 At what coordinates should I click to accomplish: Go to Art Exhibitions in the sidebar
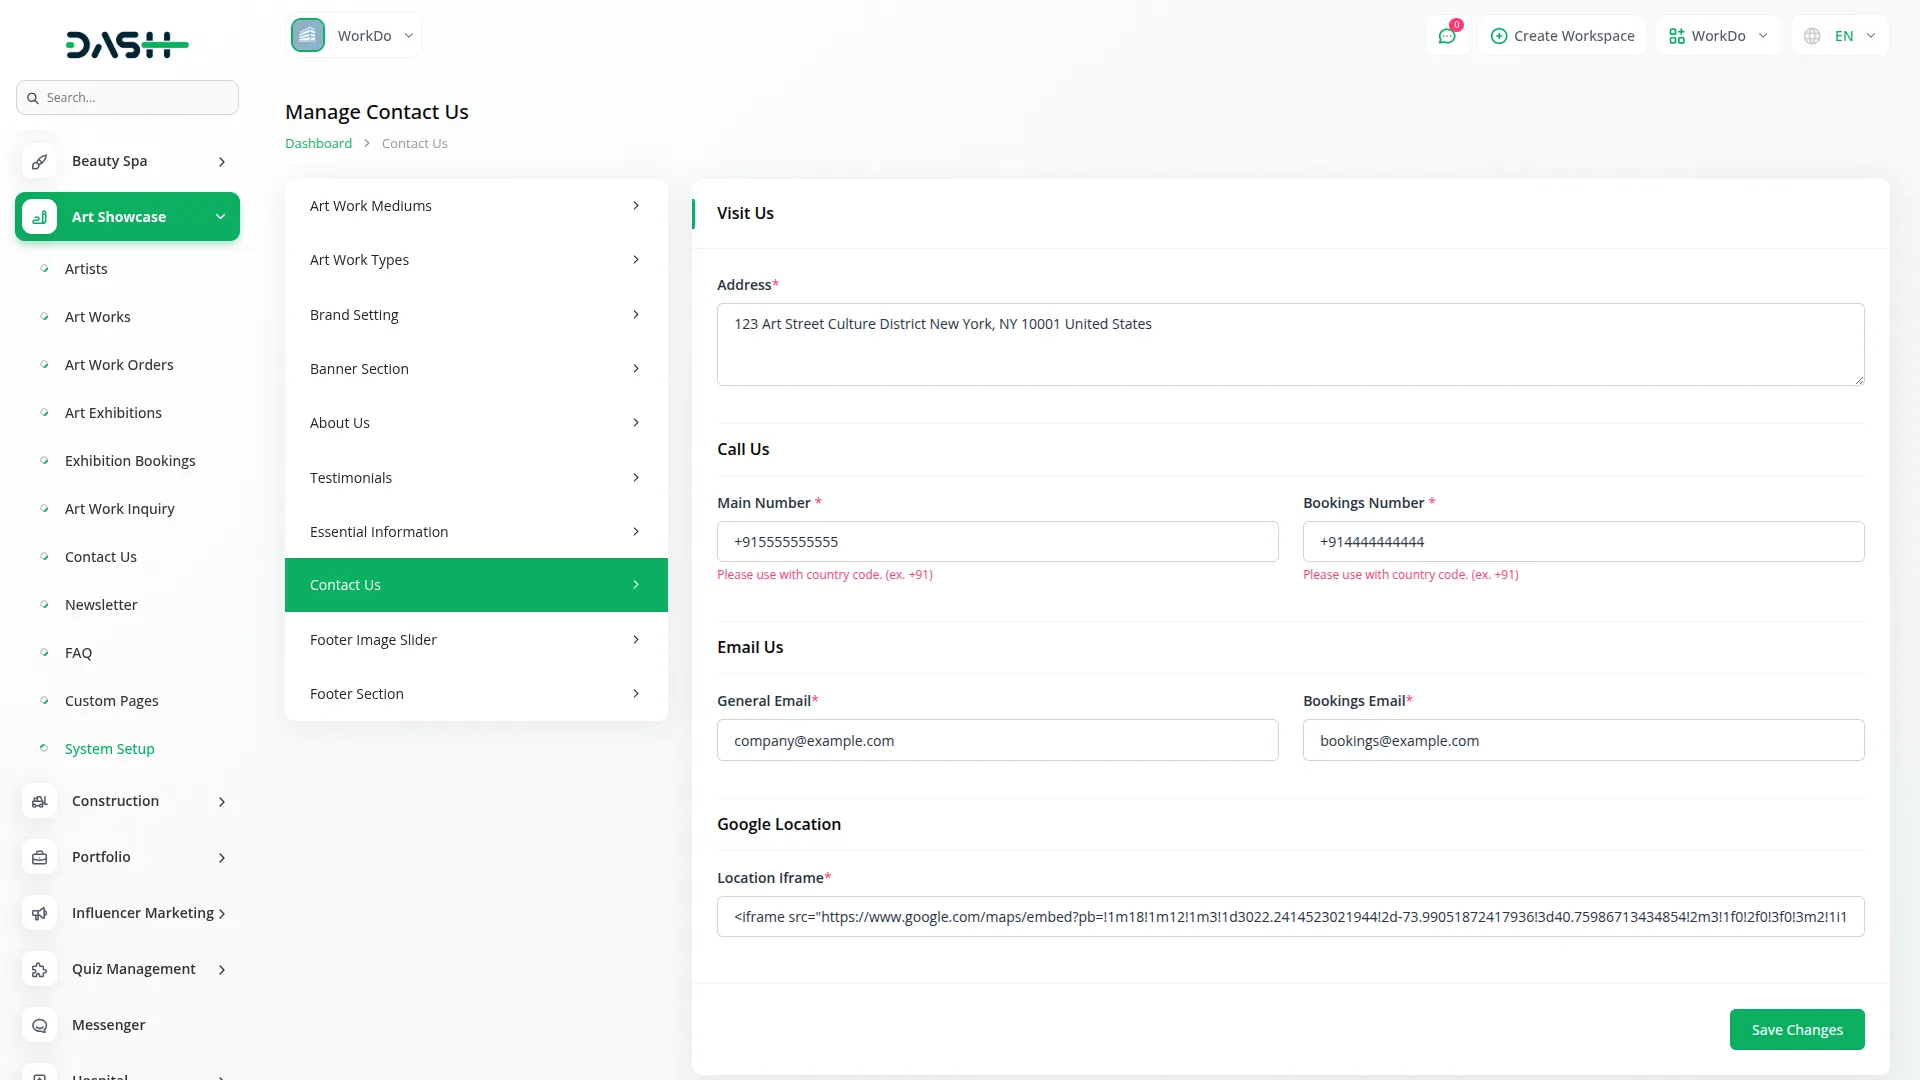click(x=113, y=413)
